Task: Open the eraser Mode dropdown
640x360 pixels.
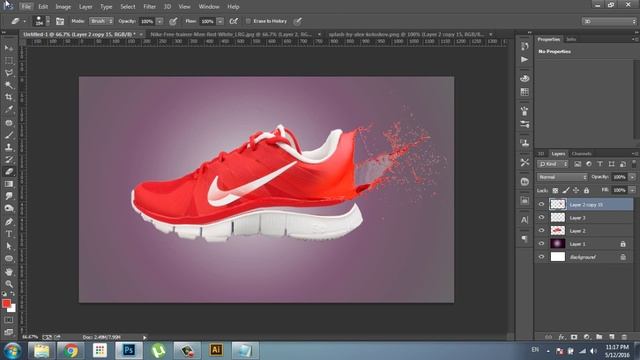Action: point(101,21)
